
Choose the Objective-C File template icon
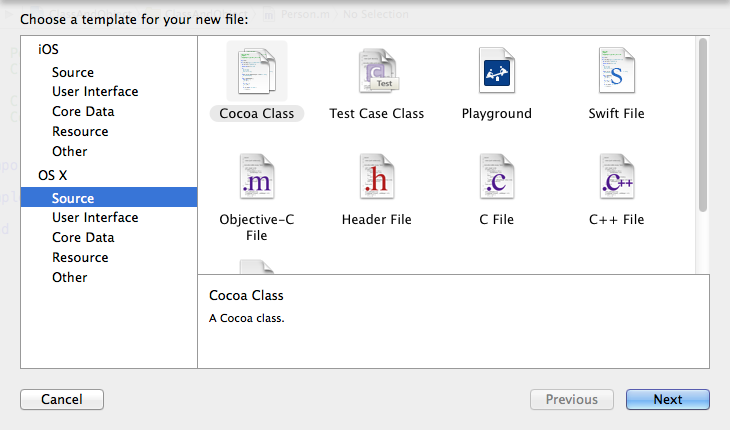pyautogui.click(x=257, y=179)
